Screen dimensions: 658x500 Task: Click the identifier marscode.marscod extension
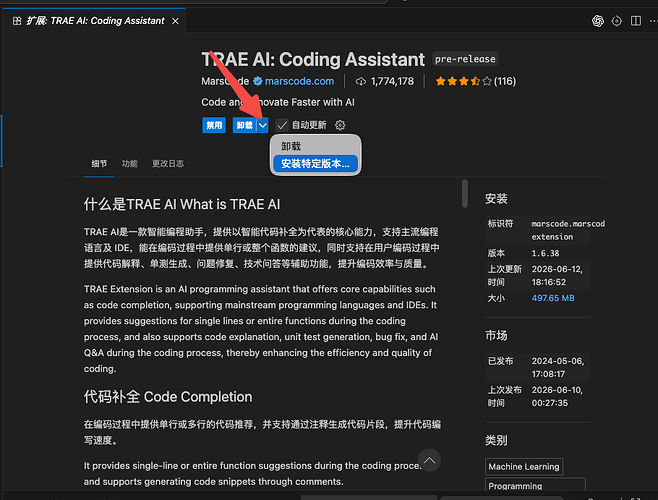pos(568,230)
